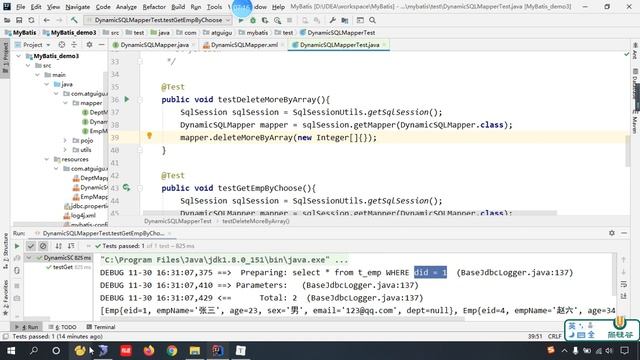The image size is (640, 360).
Task: Collapse the mapper package node
Action: coord(65,103)
